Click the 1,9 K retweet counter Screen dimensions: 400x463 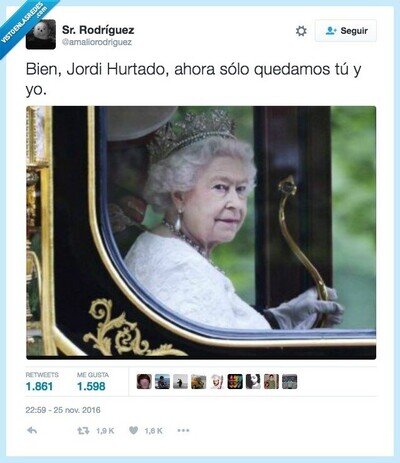(105, 431)
